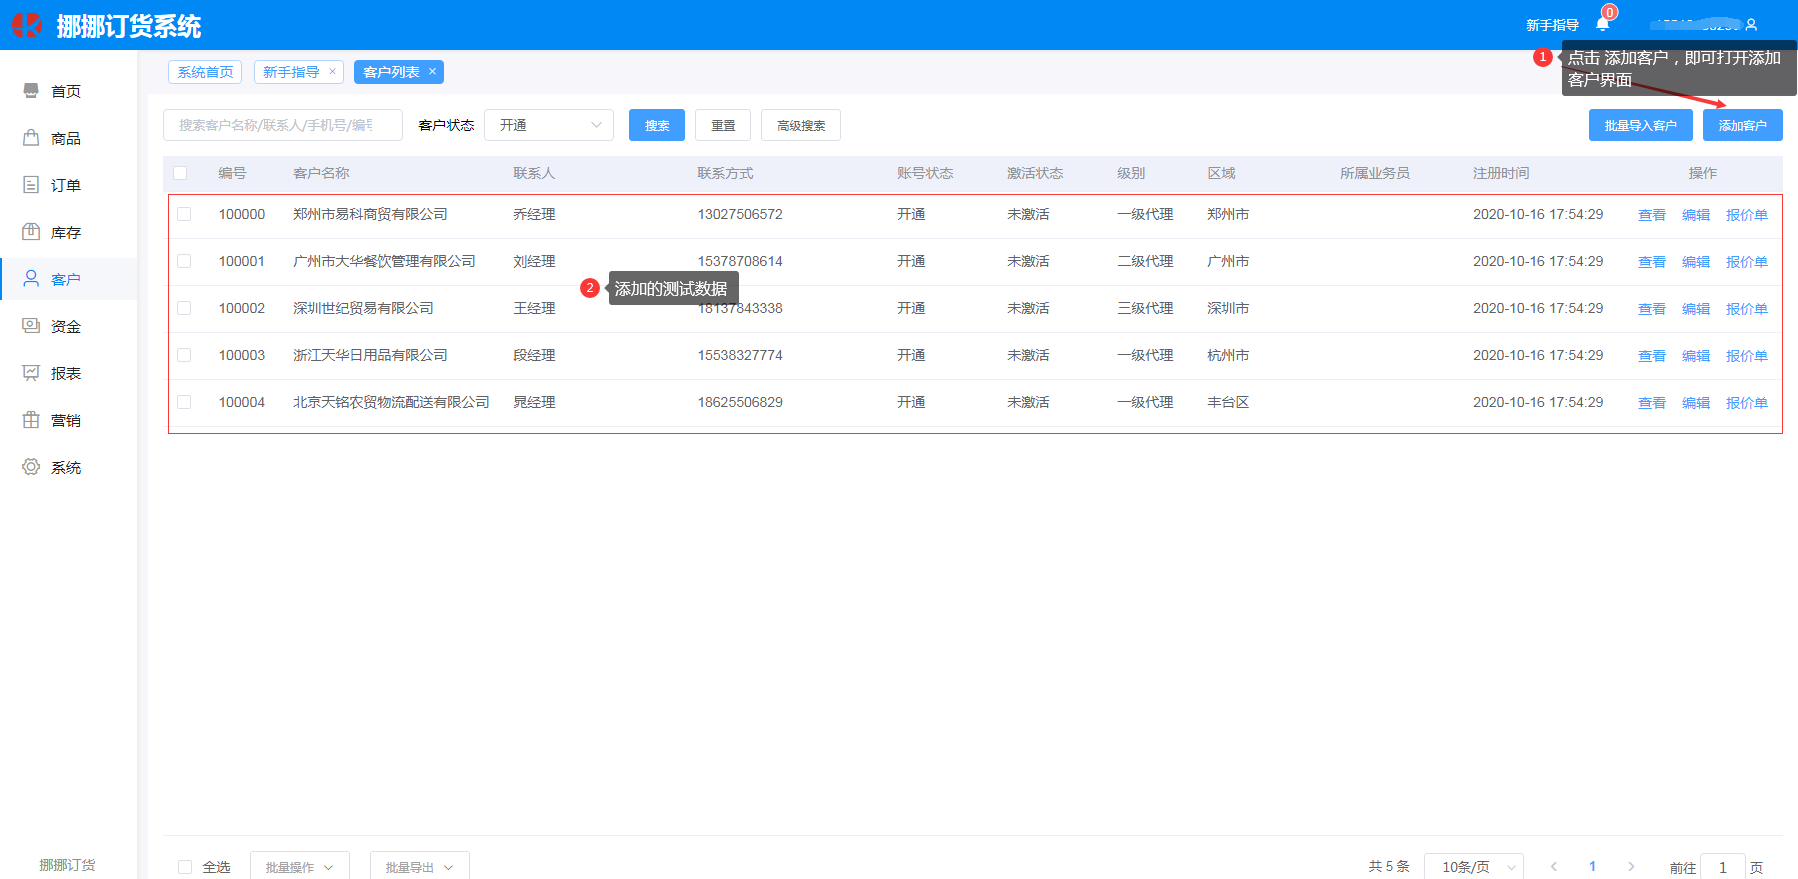Open the 首页 home icon in sidebar
The width and height of the screenshot is (1798, 879).
(x=31, y=91)
